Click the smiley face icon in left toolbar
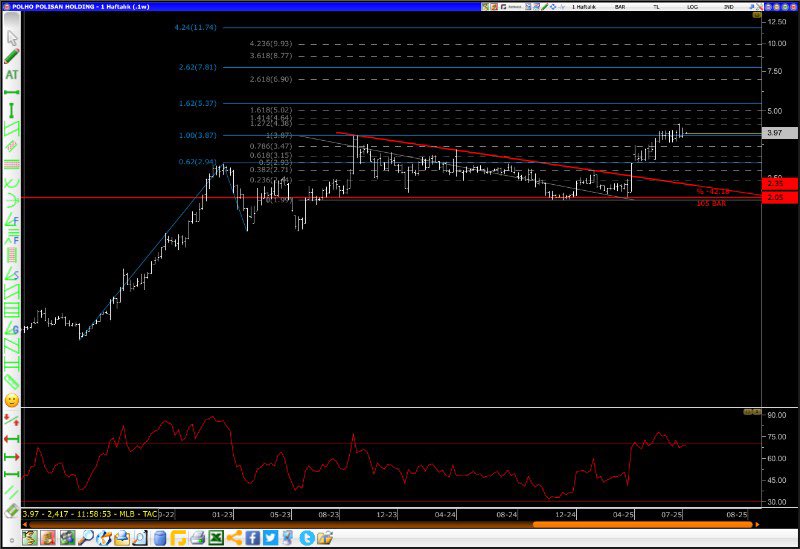Image resolution: width=800 pixels, height=549 pixels. (12, 400)
